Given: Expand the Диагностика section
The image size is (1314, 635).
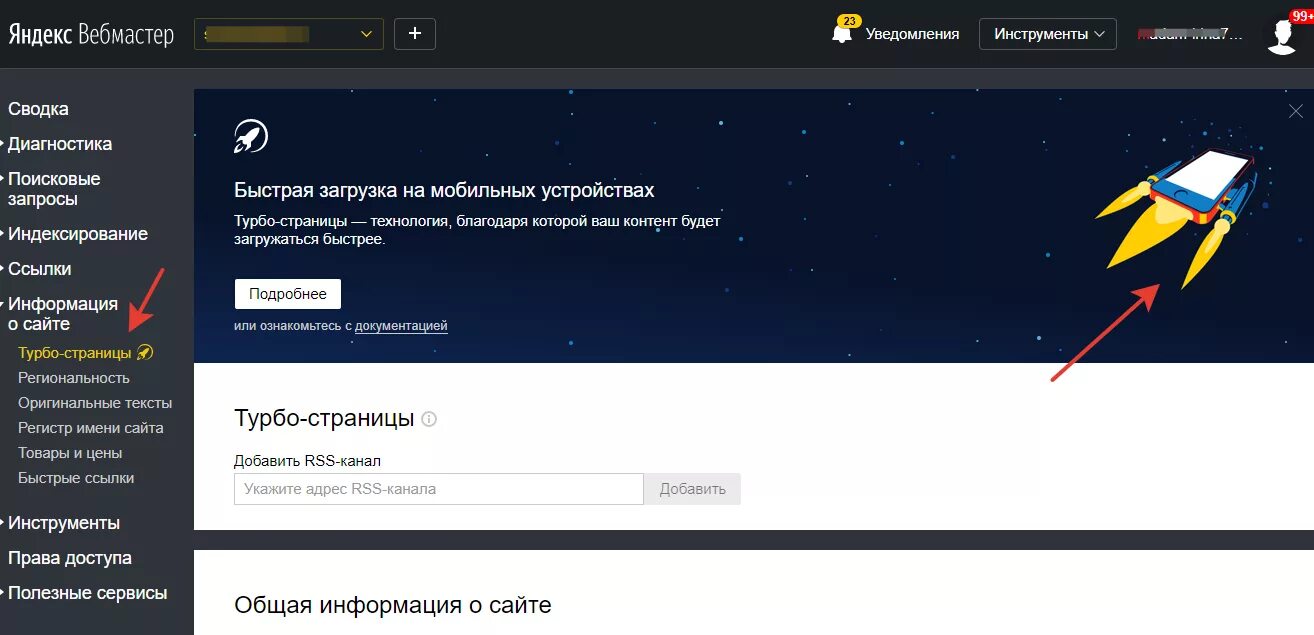Looking at the screenshot, I should [59, 144].
